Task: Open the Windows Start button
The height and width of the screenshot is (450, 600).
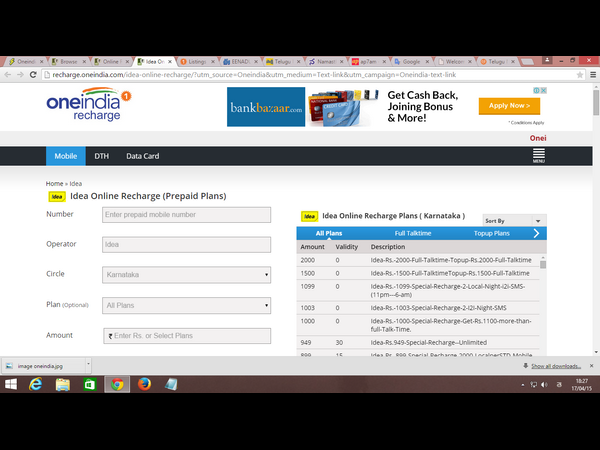Action: [x=11, y=384]
